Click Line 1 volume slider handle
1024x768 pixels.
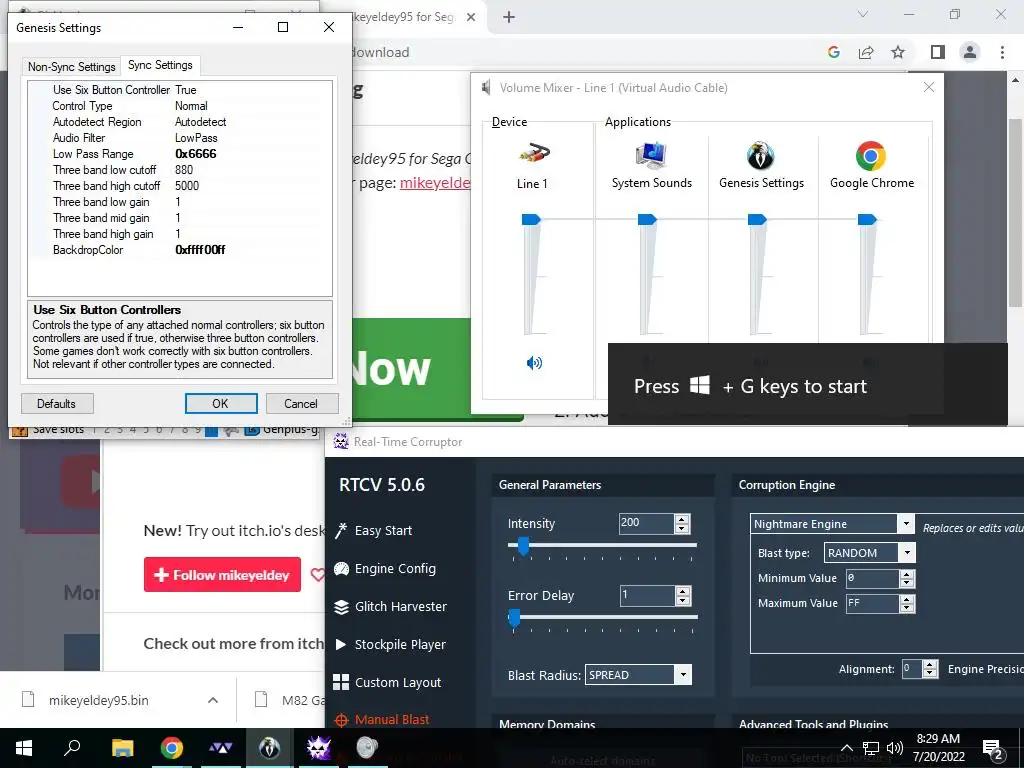click(532, 219)
